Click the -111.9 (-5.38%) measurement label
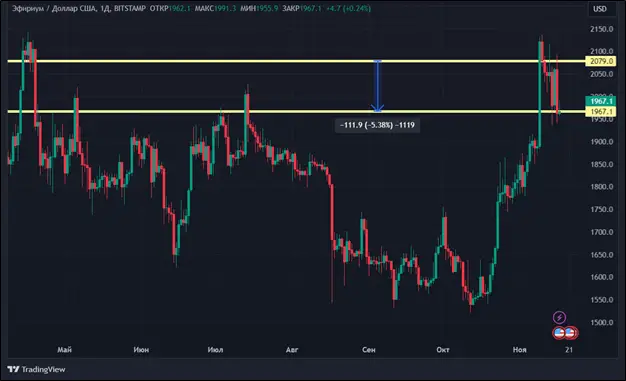This screenshot has height=381, width=626. pyautogui.click(x=377, y=125)
